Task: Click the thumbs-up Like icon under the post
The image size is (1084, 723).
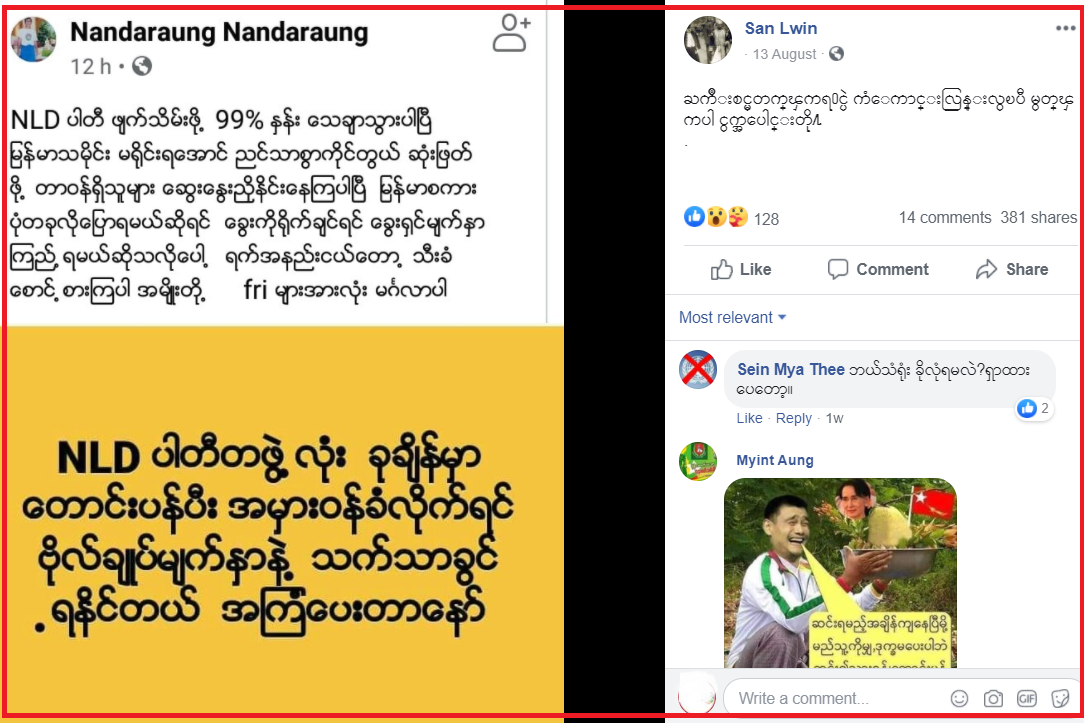Action: pyautogui.click(x=721, y=270)
